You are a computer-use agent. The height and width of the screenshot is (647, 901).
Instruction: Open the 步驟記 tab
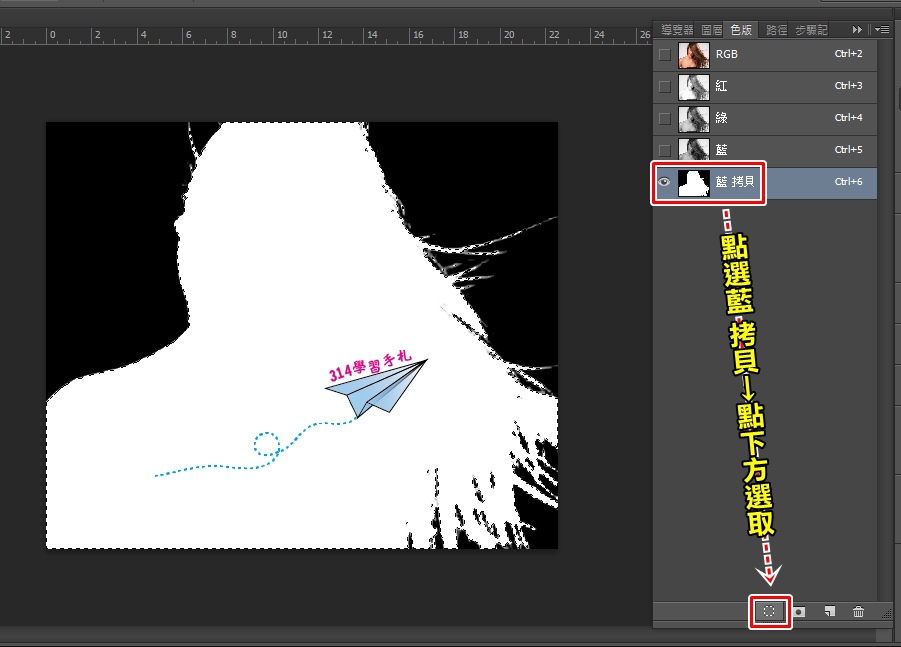811,29
